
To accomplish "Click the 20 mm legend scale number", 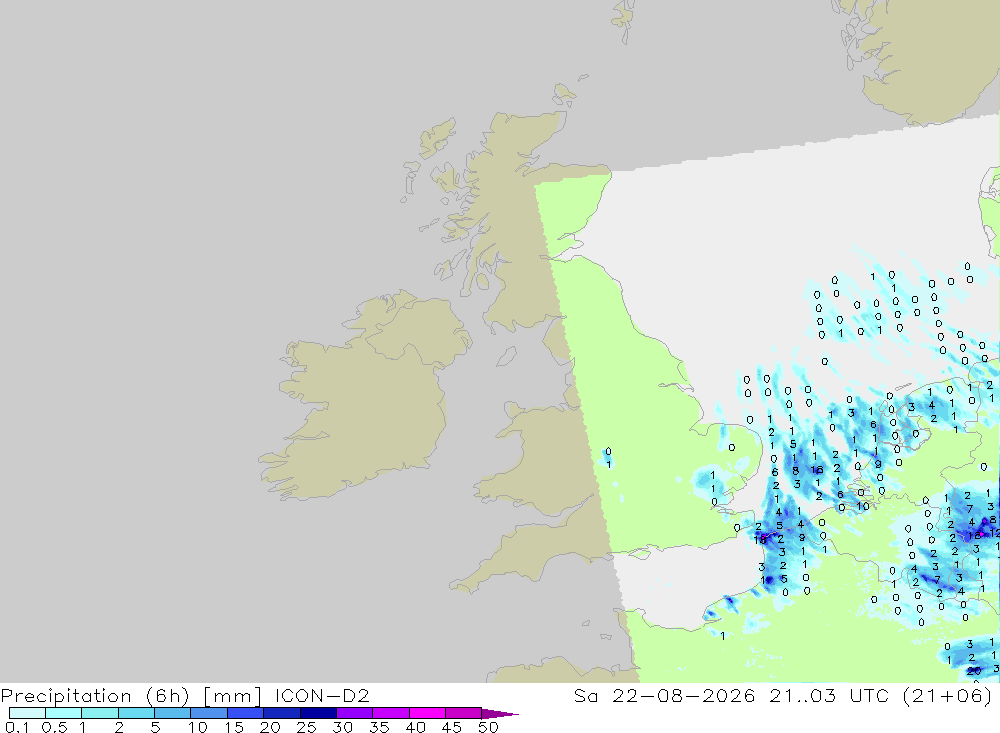I will point(270,727).
